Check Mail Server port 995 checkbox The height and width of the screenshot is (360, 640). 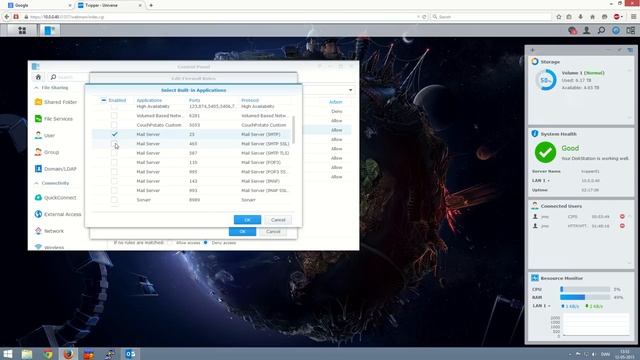(x=114, y=172)
